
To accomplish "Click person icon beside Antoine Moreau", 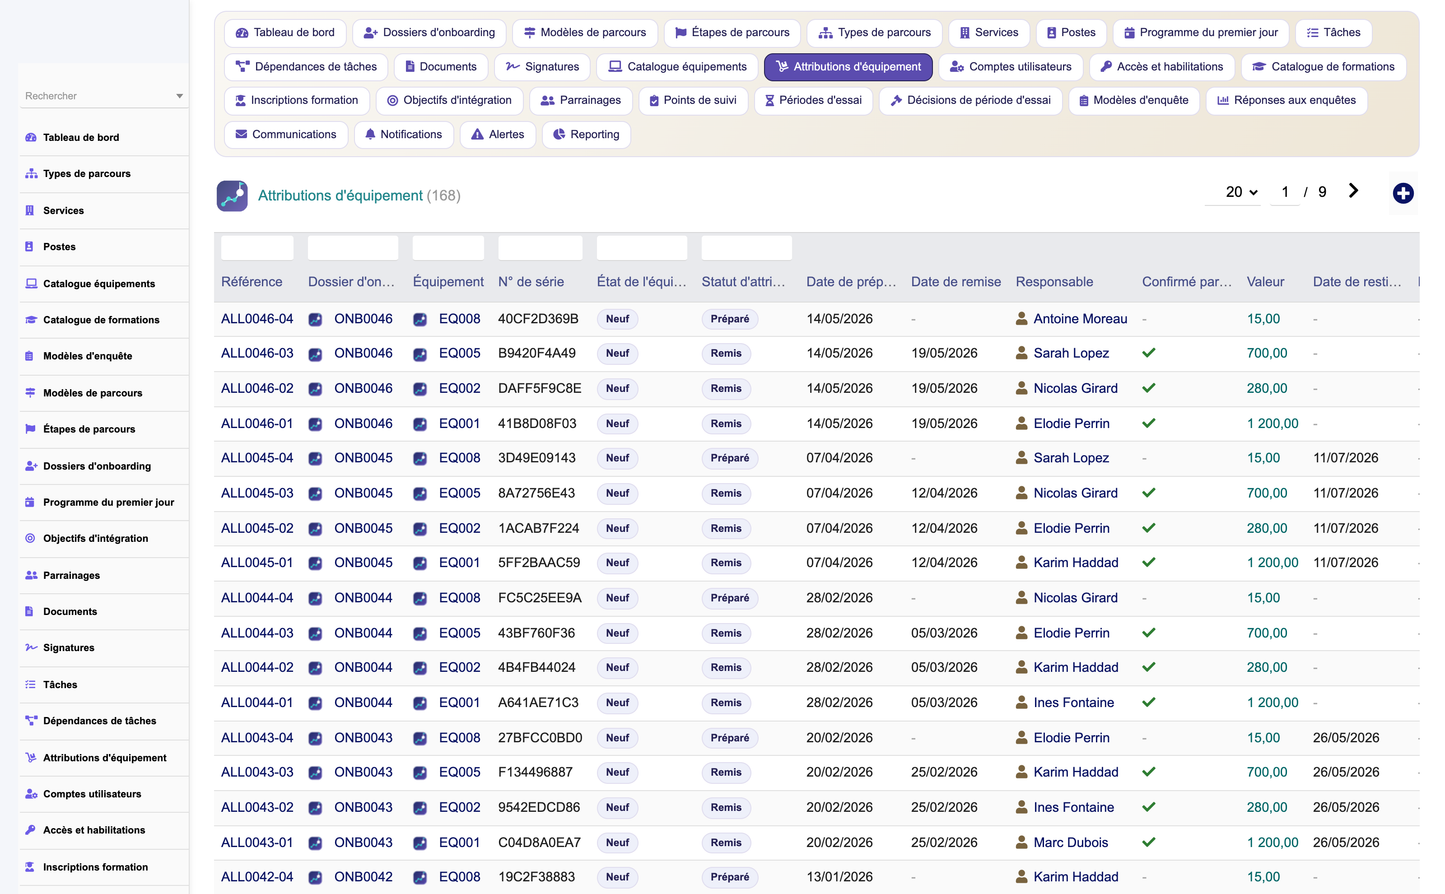I will [1022, 319].
